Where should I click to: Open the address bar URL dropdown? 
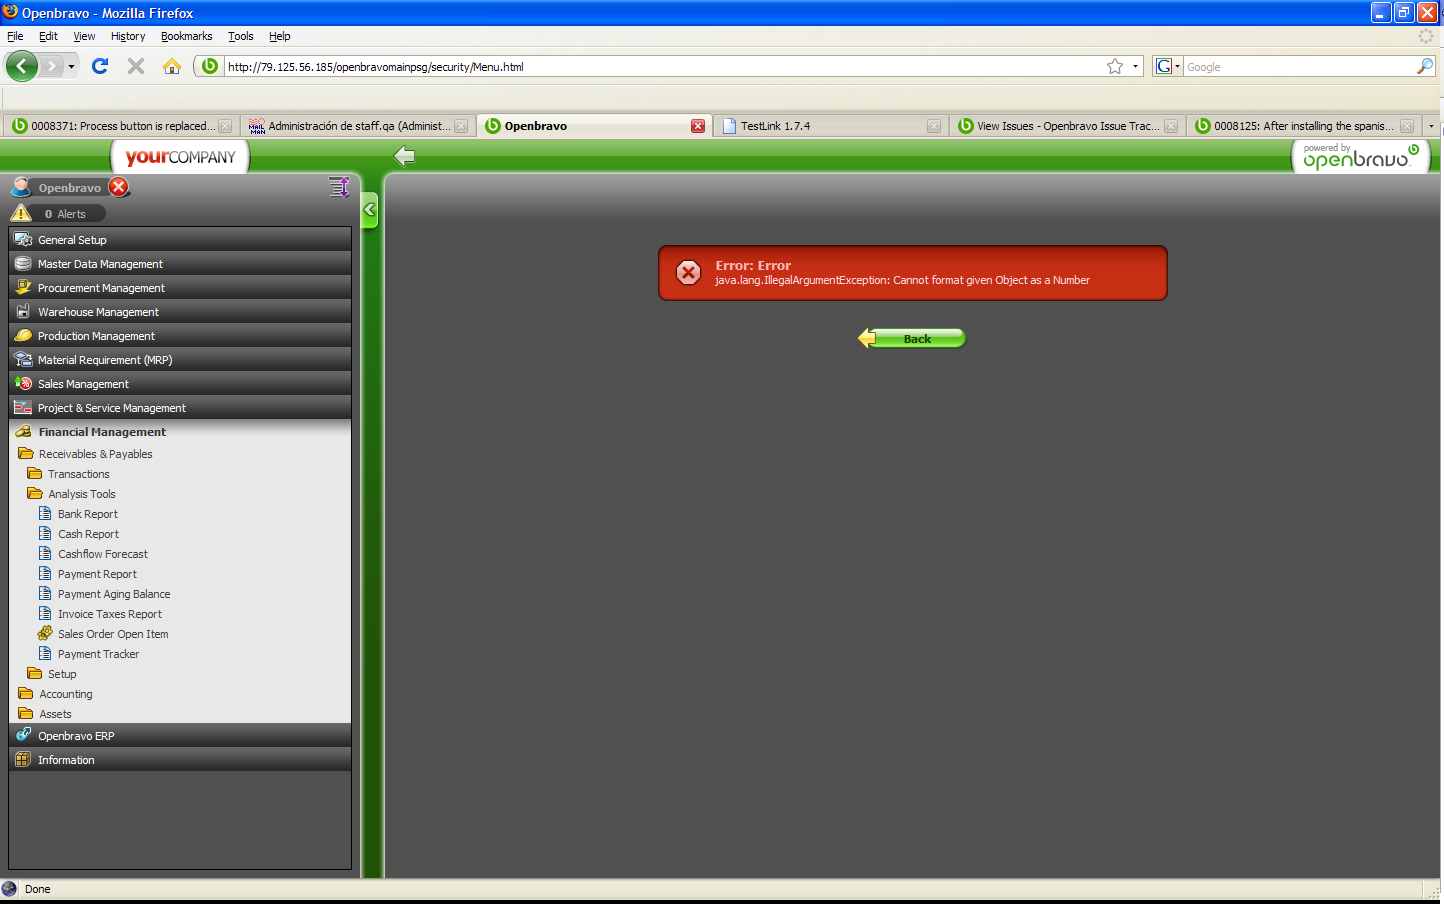pyautogui.click(x=1135, y=66)
